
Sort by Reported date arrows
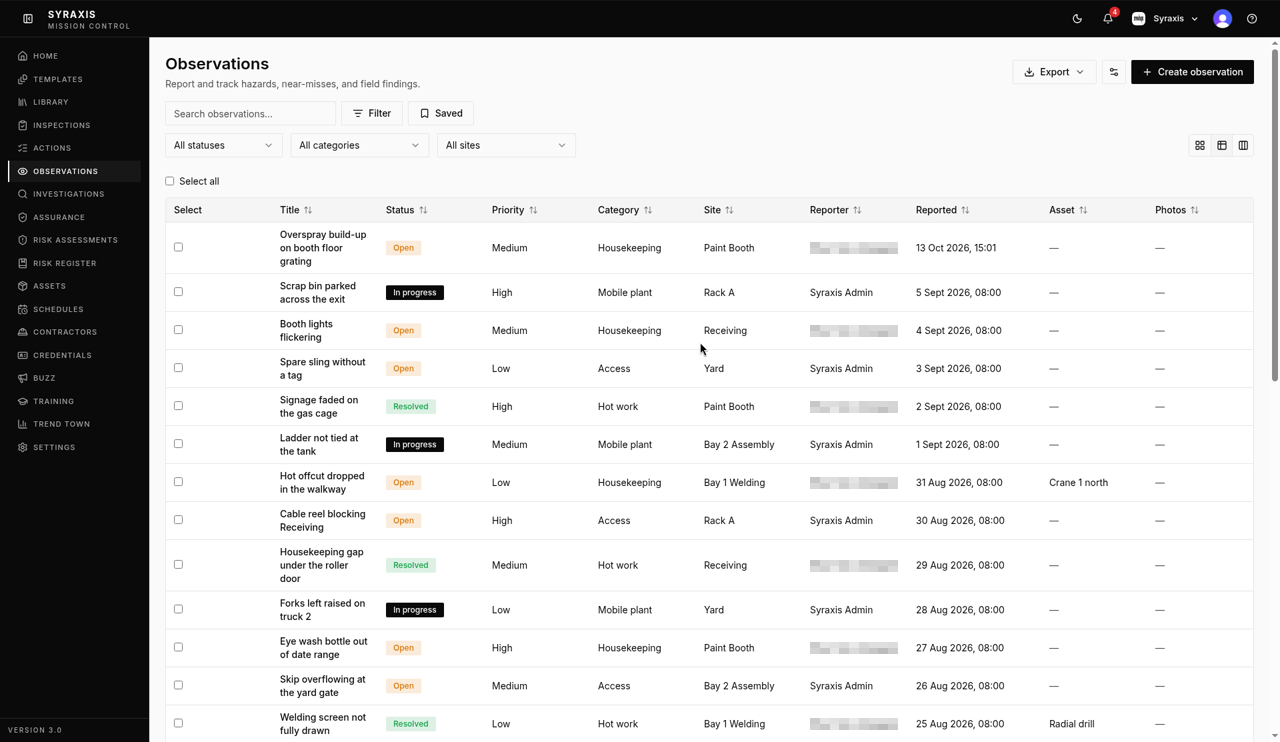[x=965, y=210]
